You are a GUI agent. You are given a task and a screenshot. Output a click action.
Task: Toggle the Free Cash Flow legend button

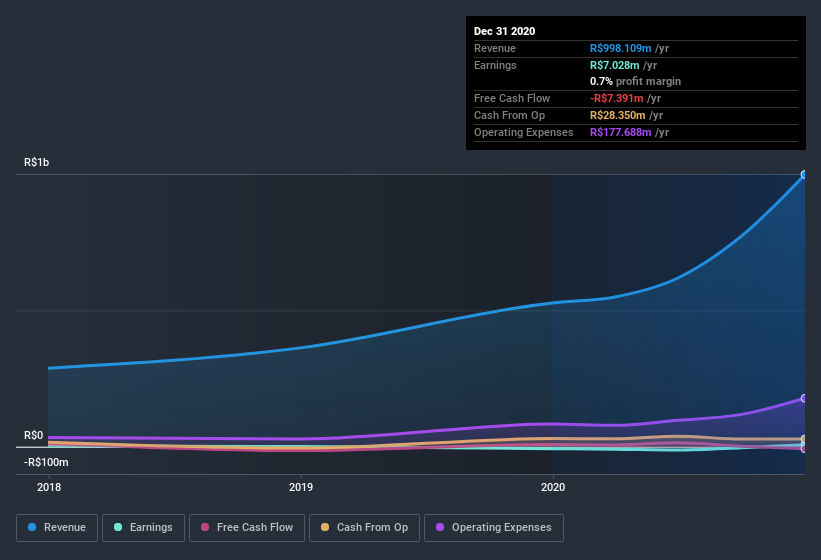(247, 528)
